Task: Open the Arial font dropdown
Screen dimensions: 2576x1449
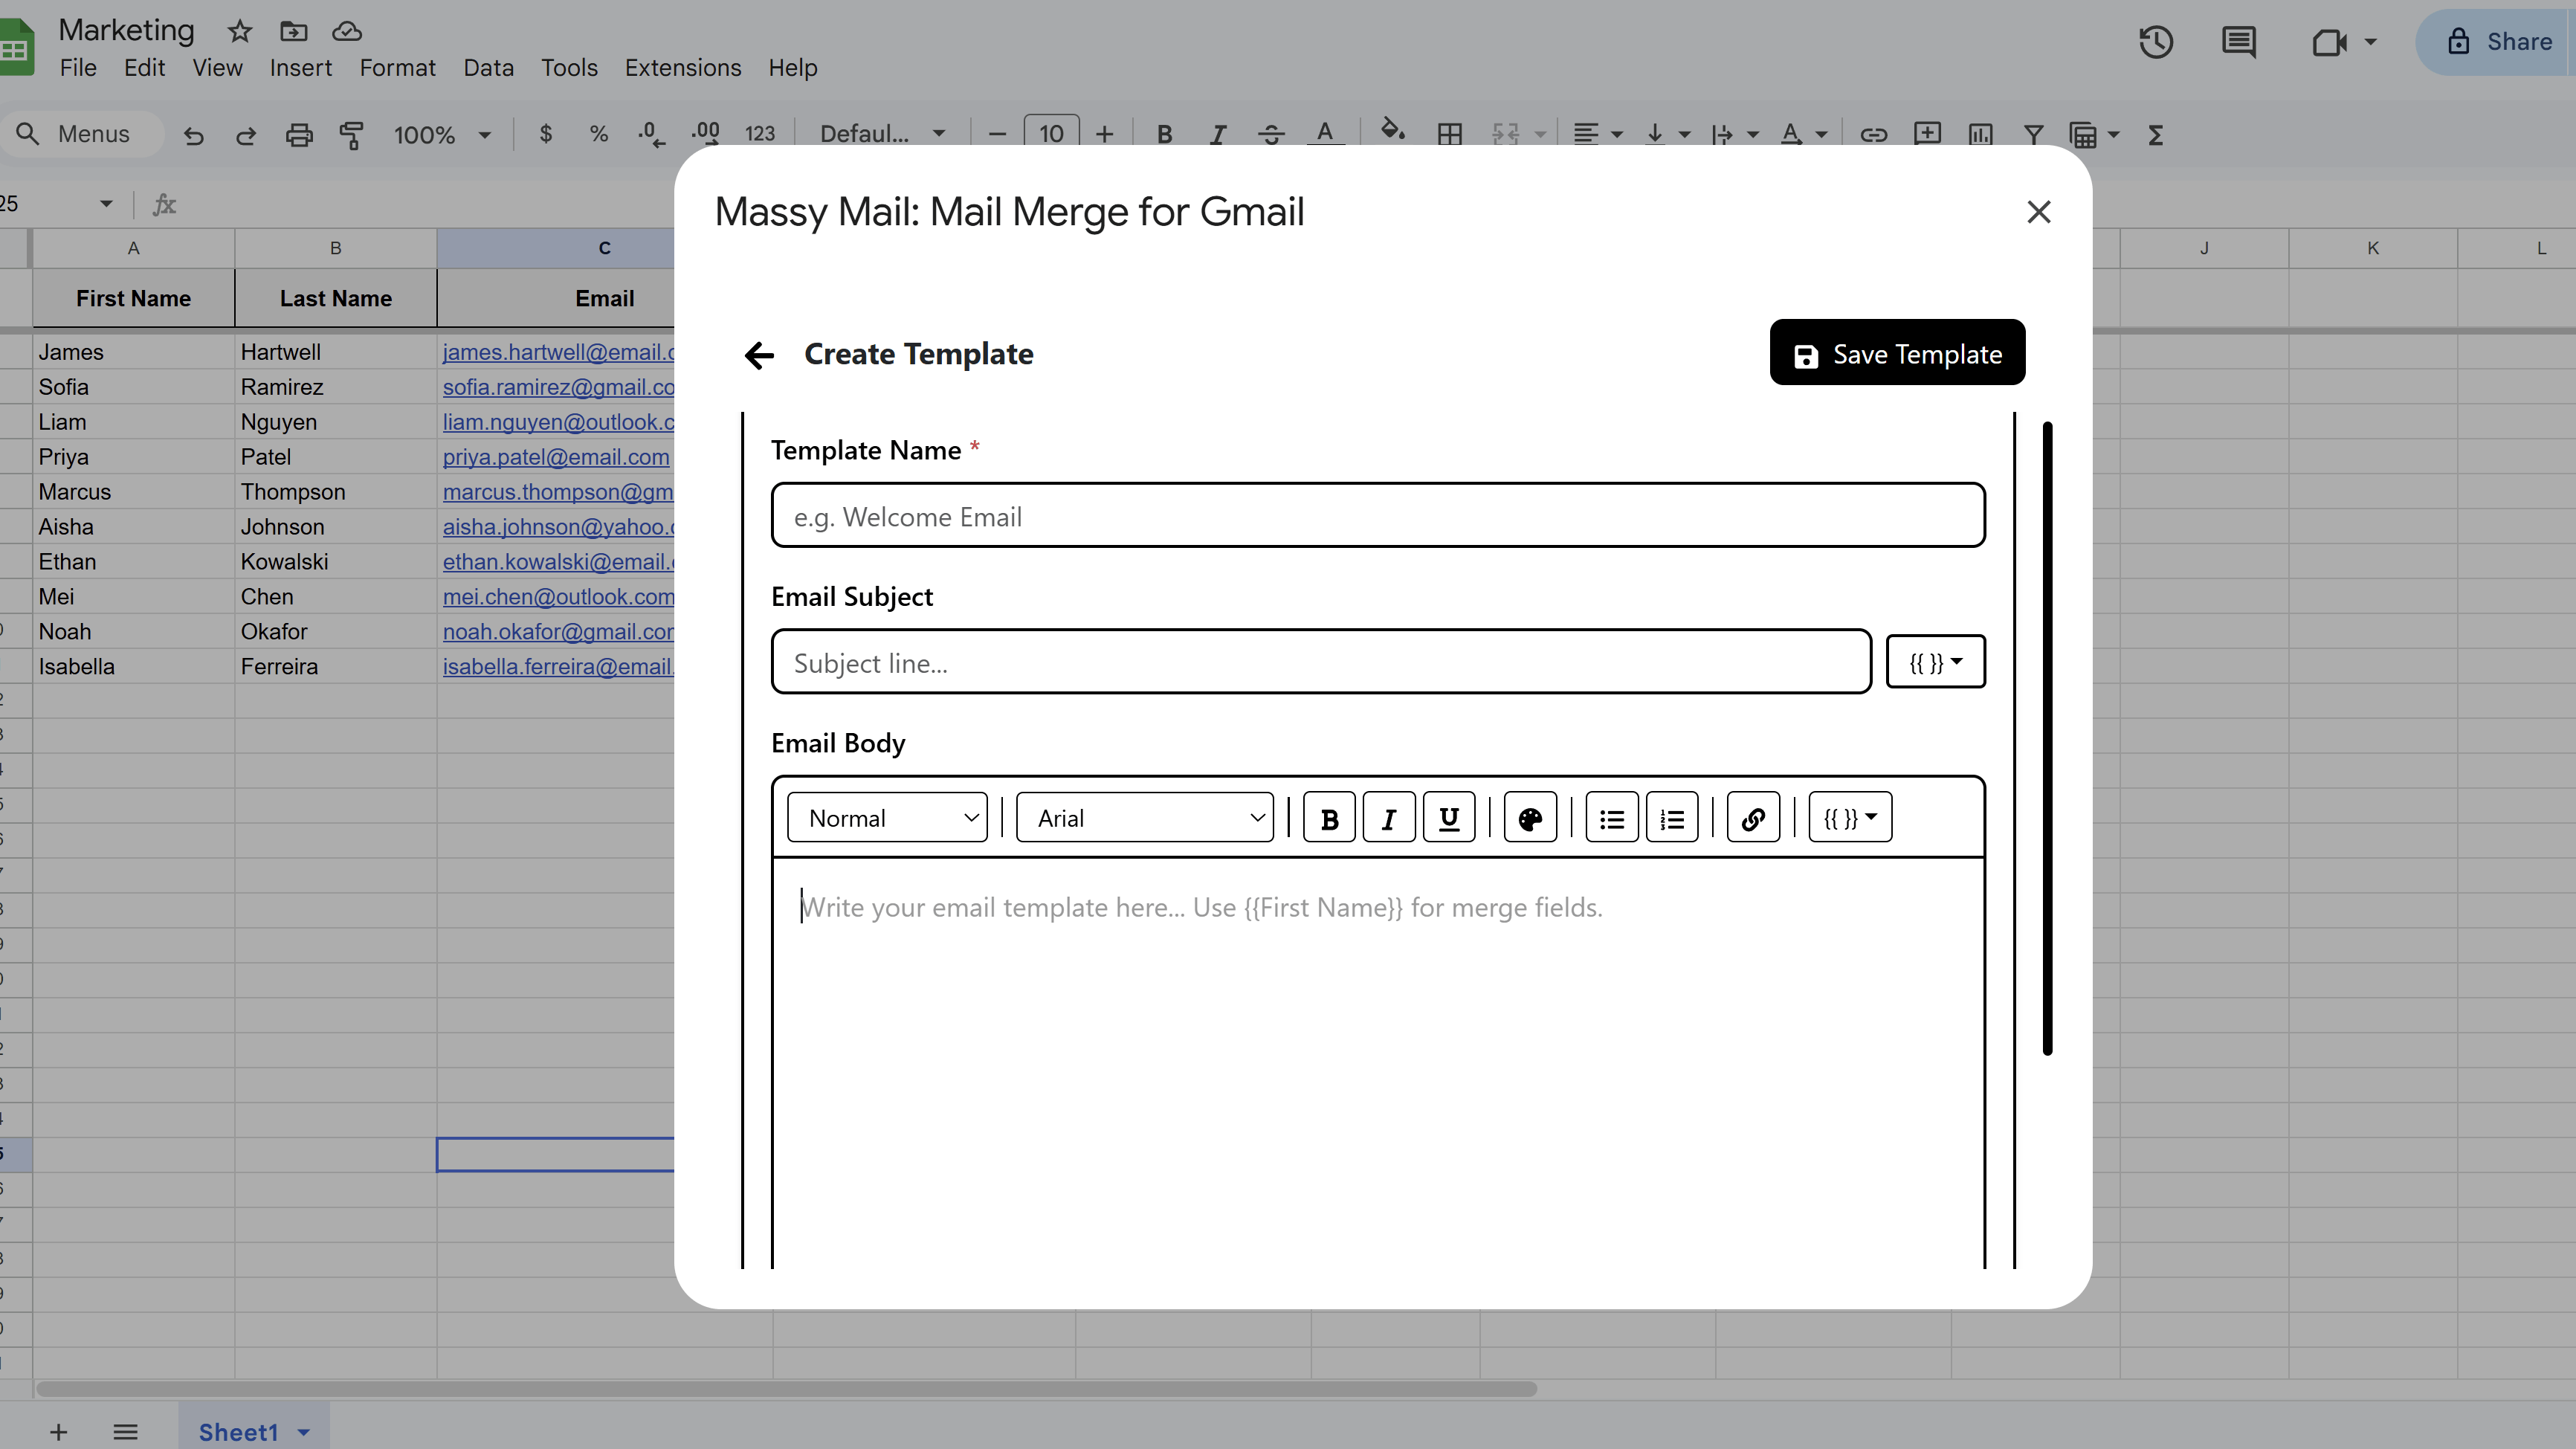Action: tap(1144, 817)
